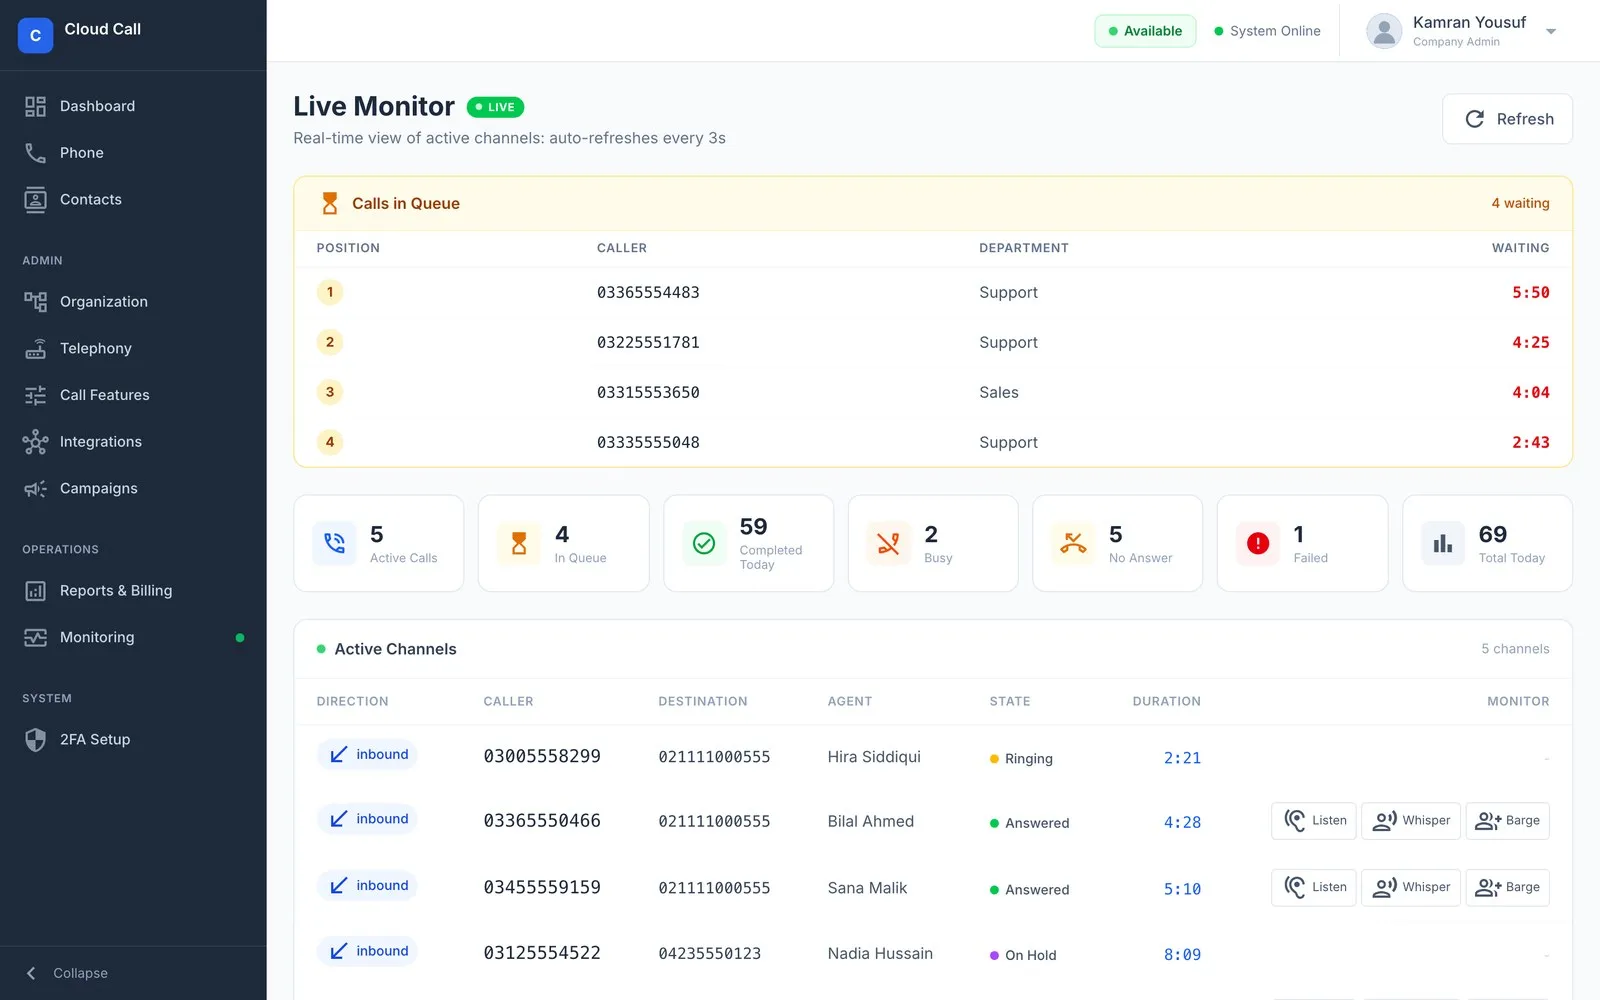Click the Integrations hub icon

coord(35,442)
